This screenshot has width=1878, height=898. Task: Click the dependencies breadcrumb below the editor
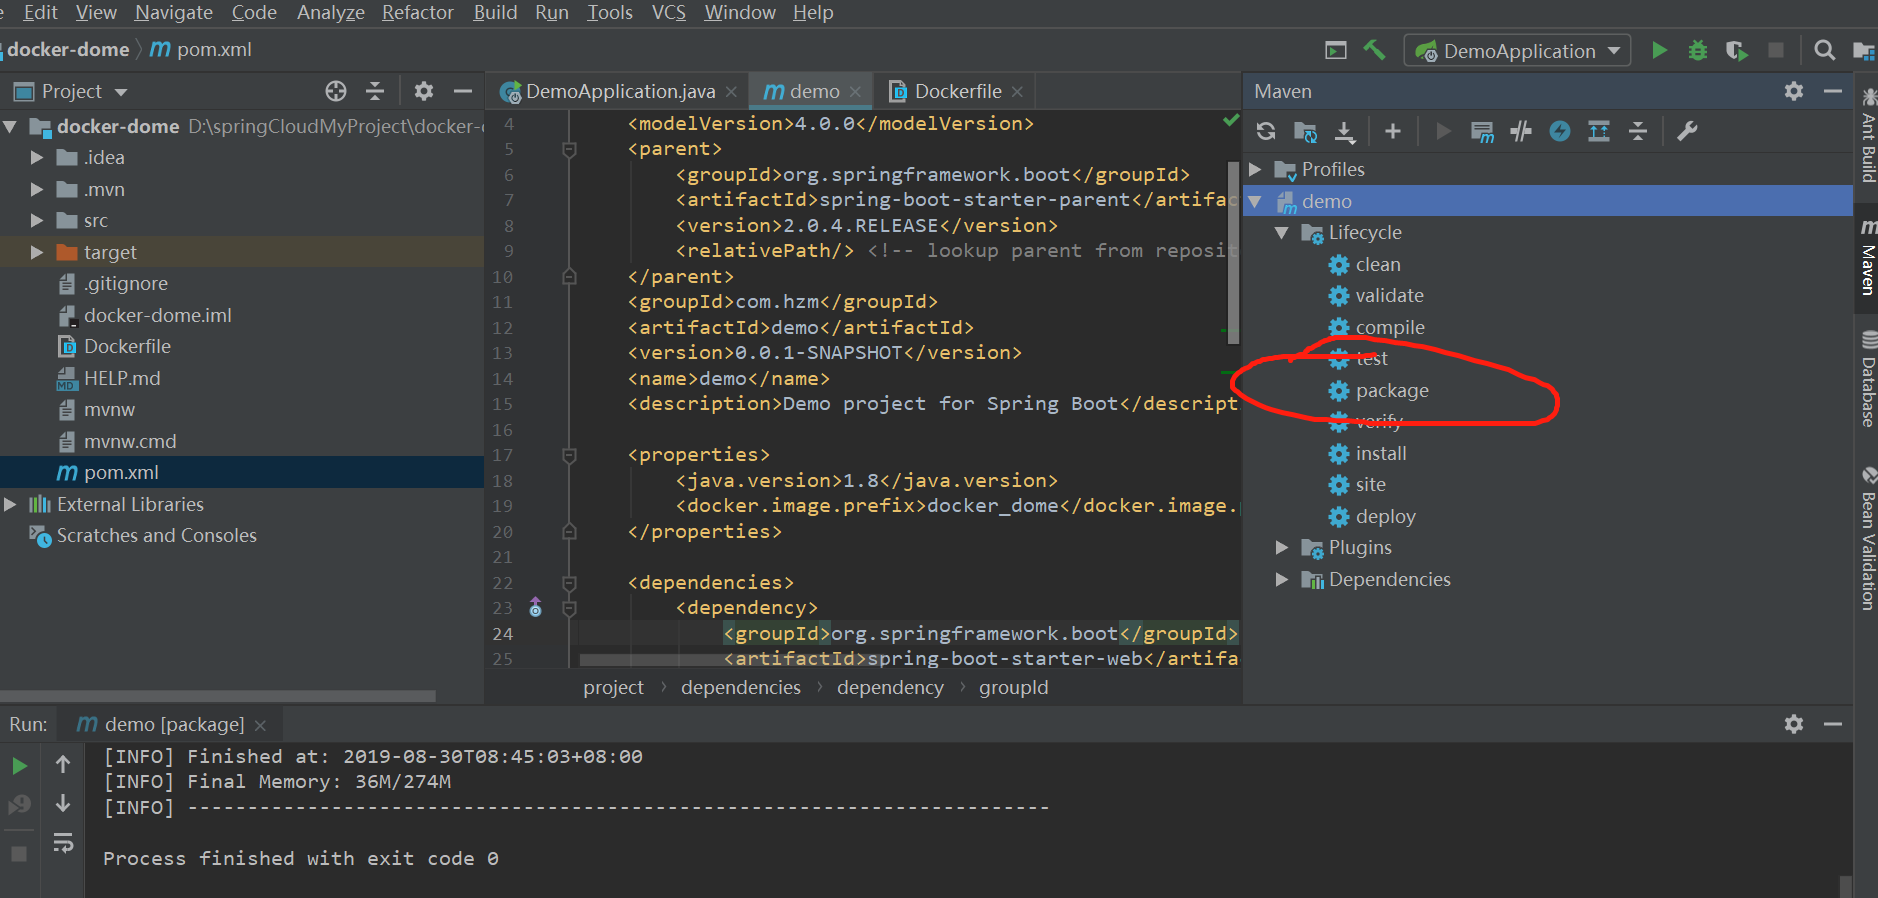(x=740, y=687)
